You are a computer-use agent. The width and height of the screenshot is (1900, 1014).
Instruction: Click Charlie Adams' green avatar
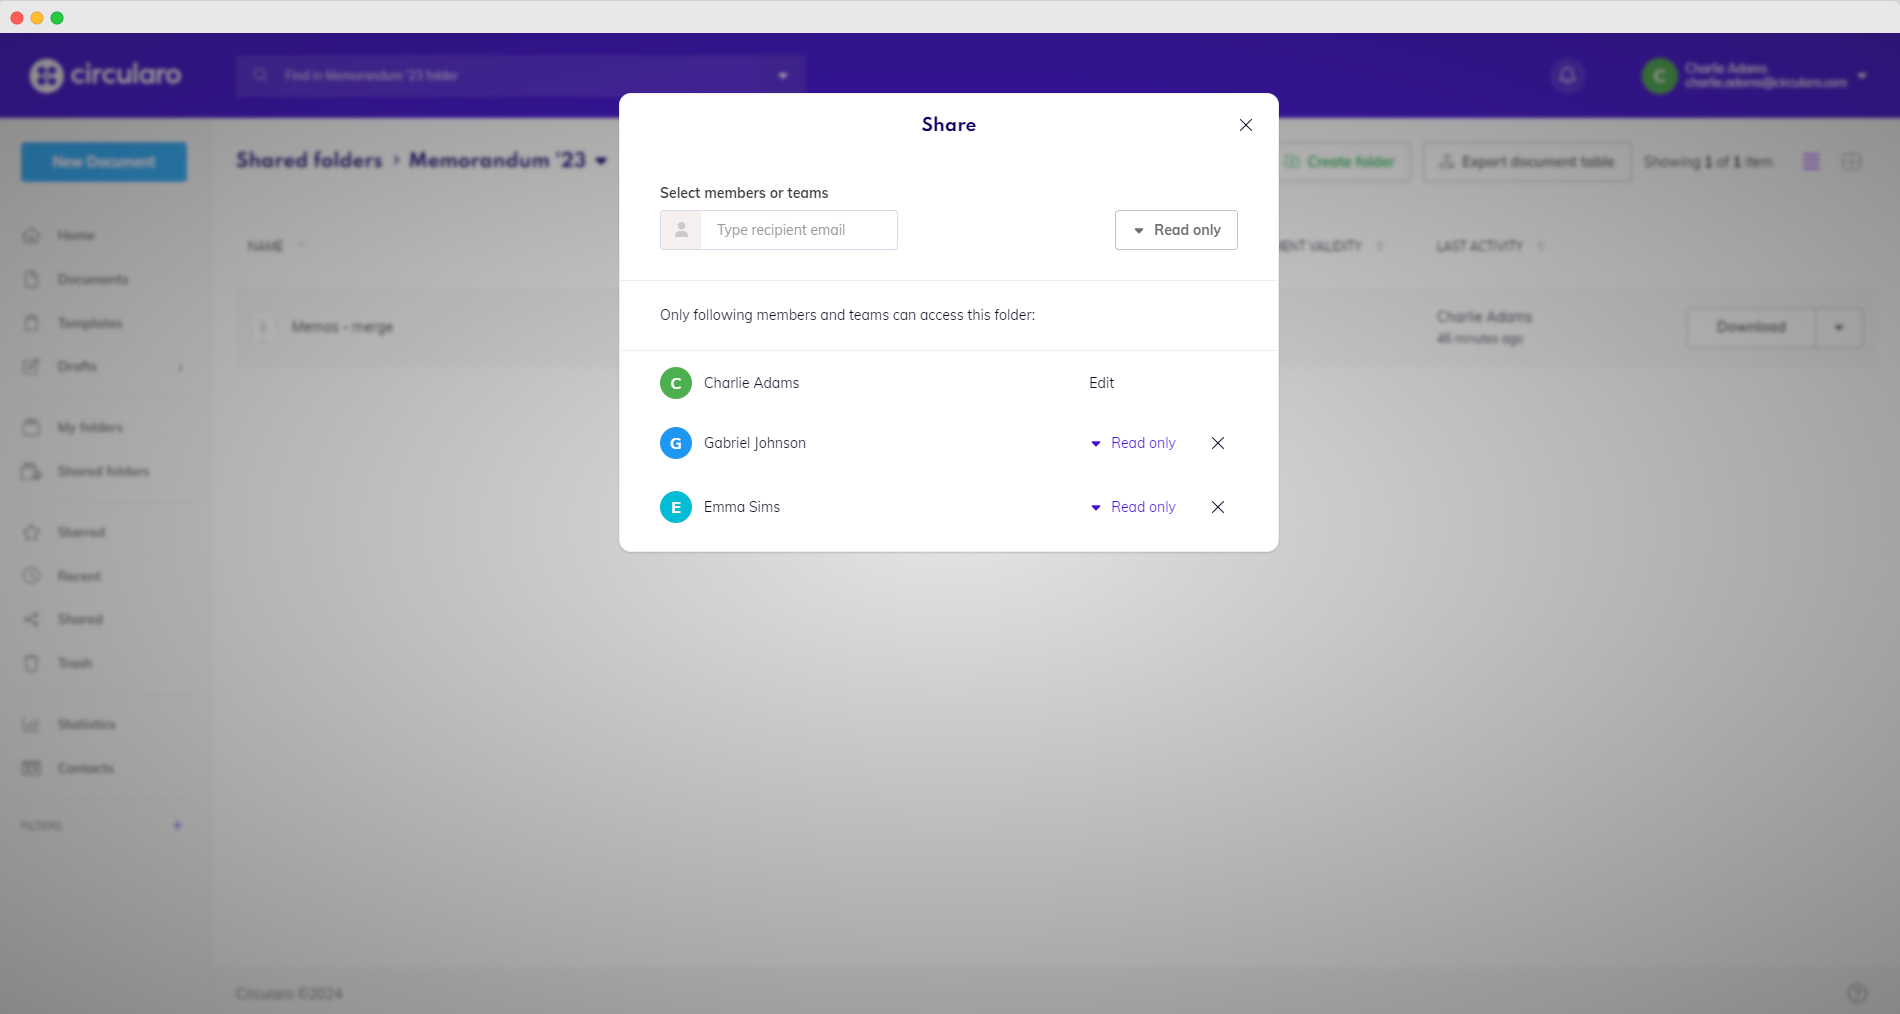point(676,383)
